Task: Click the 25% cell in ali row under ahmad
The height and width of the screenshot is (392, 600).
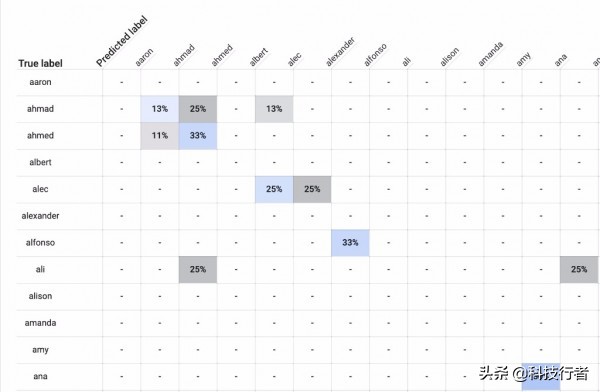Action: pos(198,270)
